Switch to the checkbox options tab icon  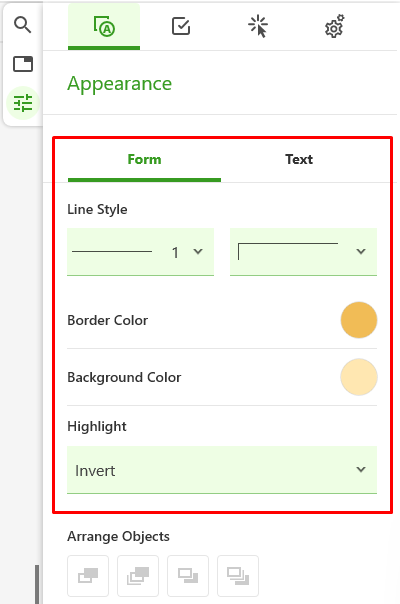(x=181, y=27)
